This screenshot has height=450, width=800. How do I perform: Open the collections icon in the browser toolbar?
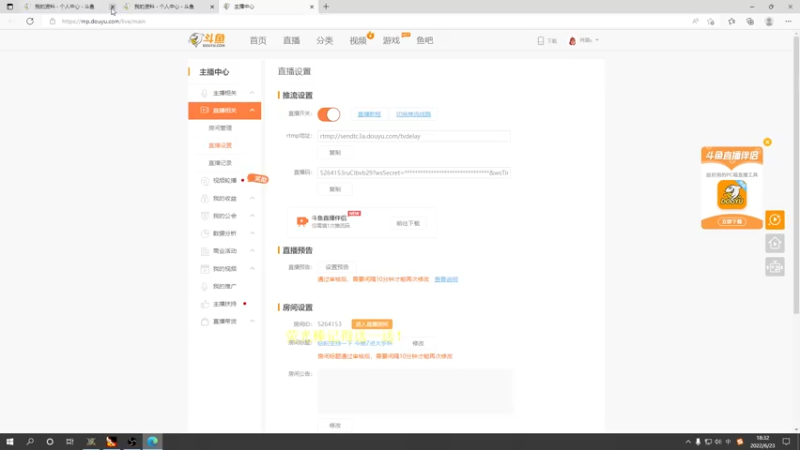tap(750, 21)
